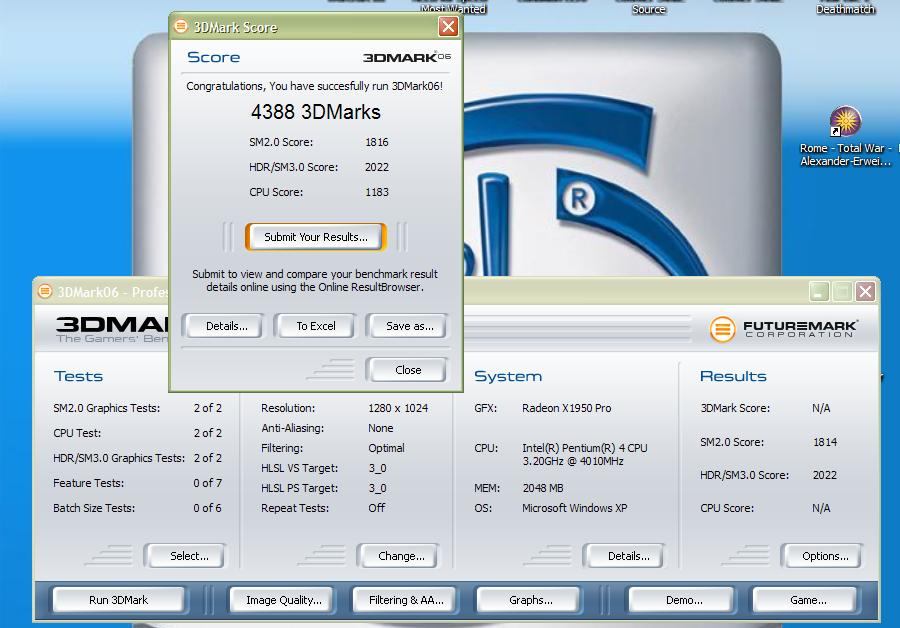
Task: Open Graphs button
Action: click(x=530, y=600)
